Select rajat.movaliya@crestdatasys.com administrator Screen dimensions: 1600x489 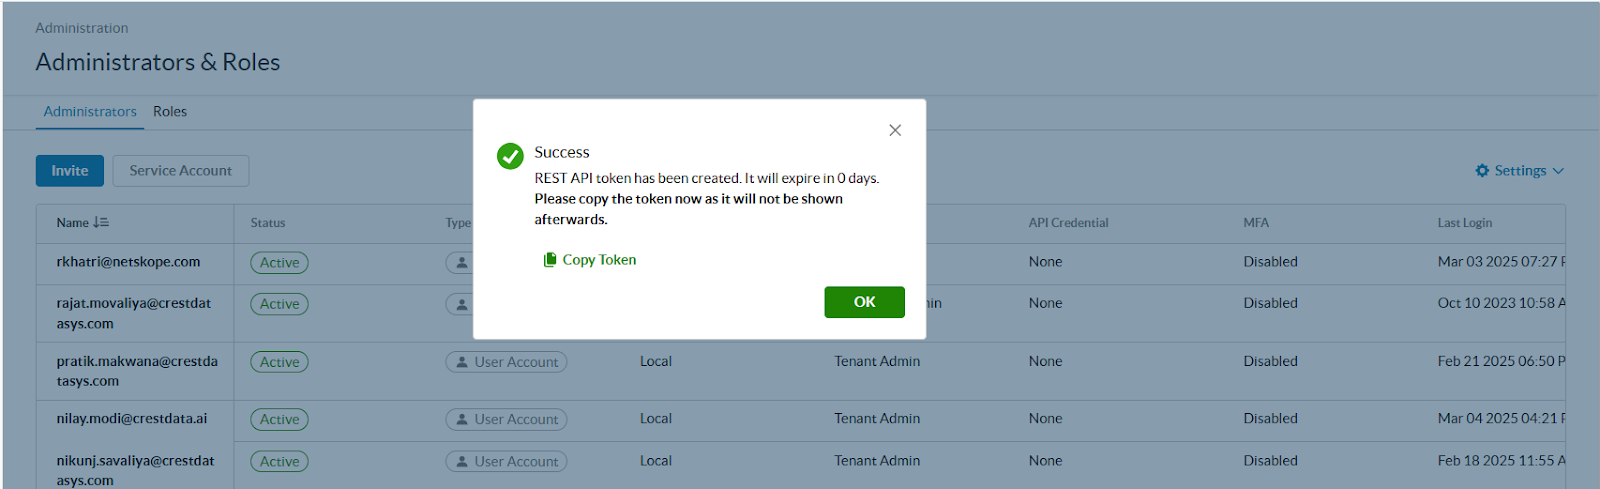134,313
